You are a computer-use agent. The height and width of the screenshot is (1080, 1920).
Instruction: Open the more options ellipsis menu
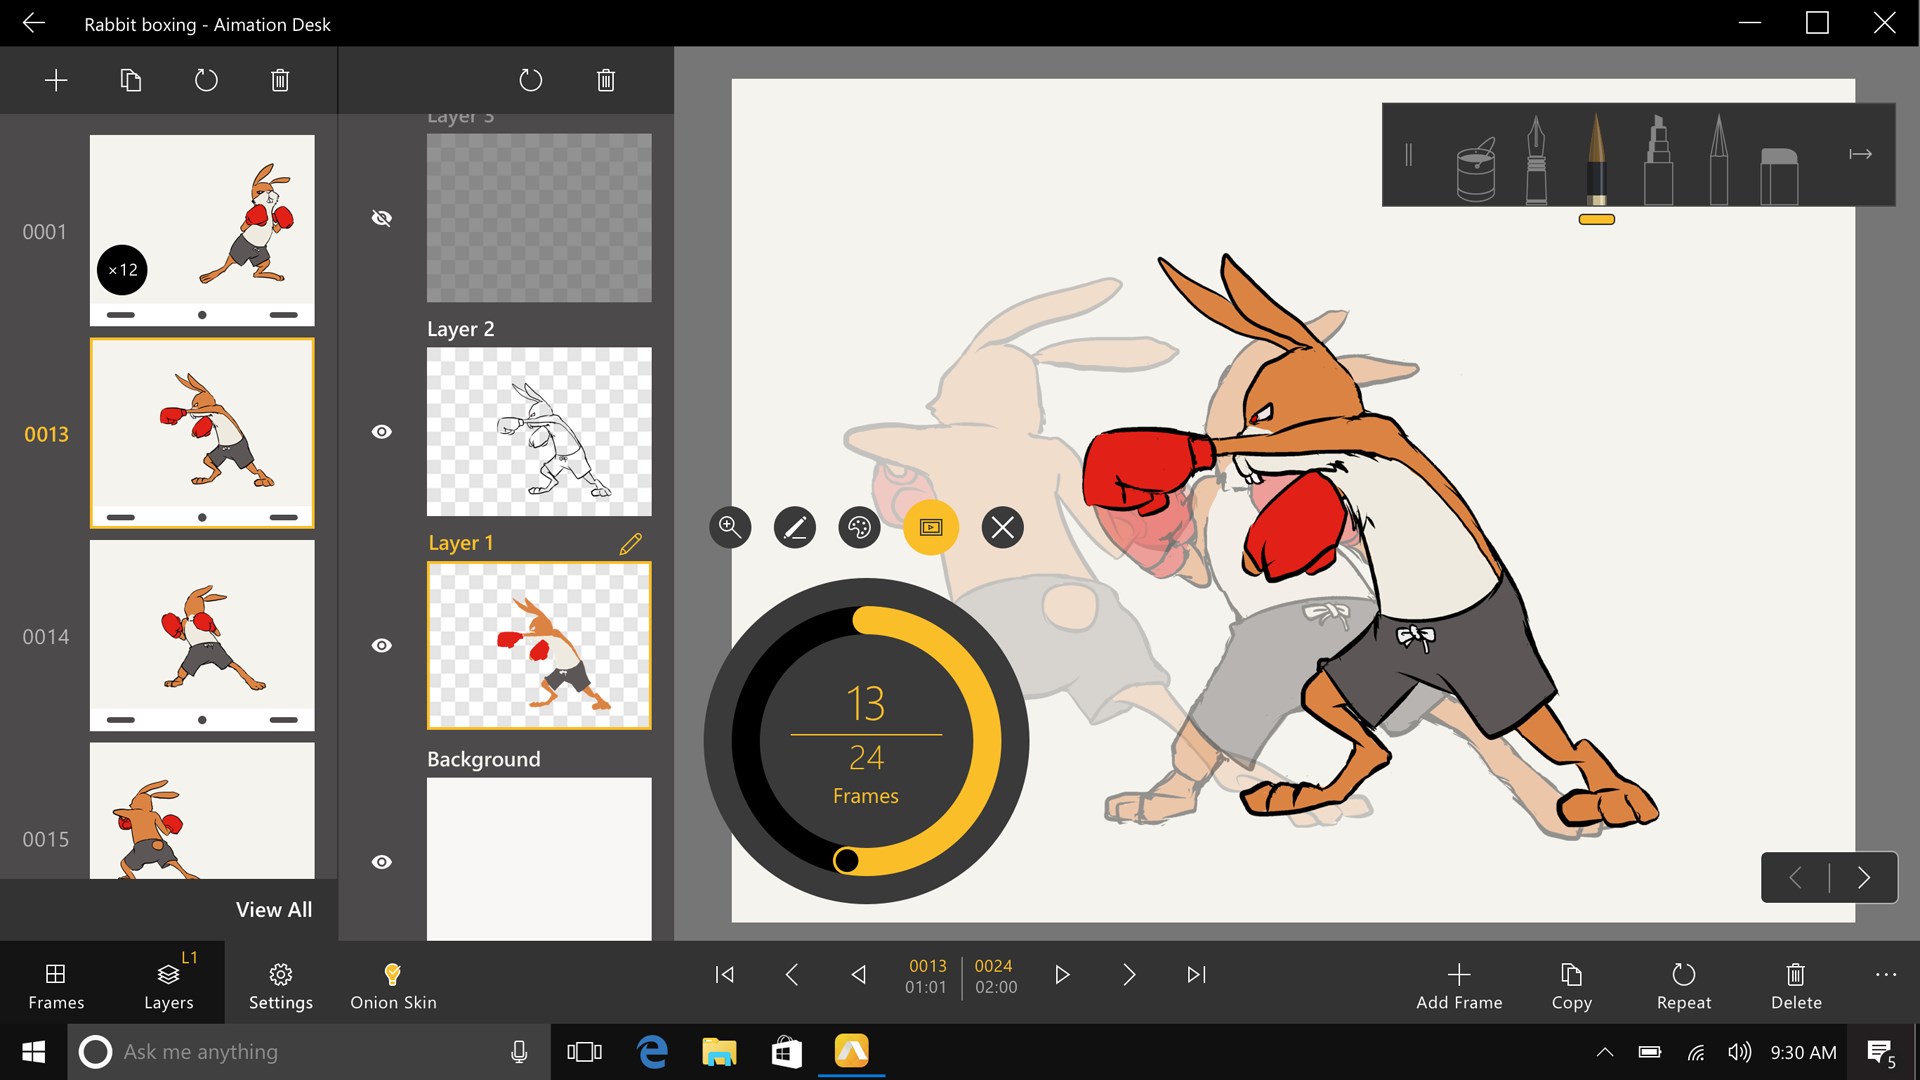click(x=1885, y=975)
